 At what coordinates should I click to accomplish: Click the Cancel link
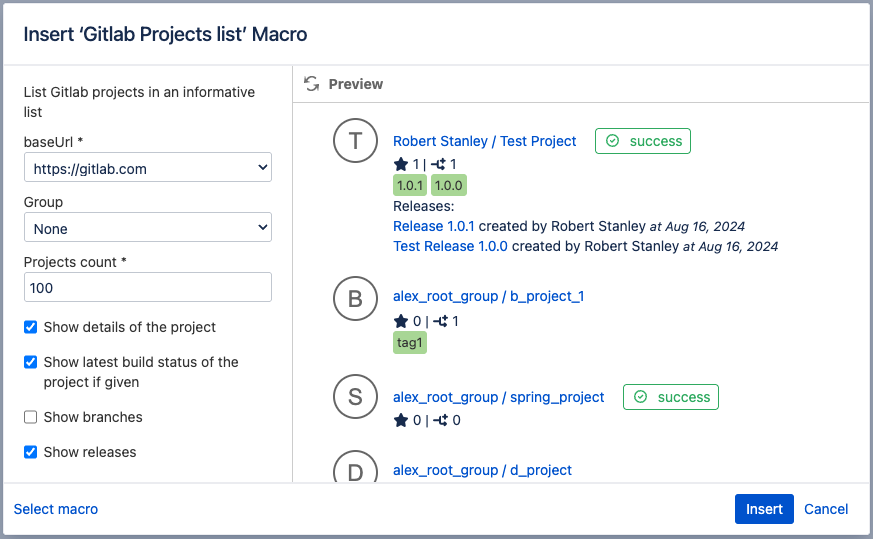click(x=826, y=509)
